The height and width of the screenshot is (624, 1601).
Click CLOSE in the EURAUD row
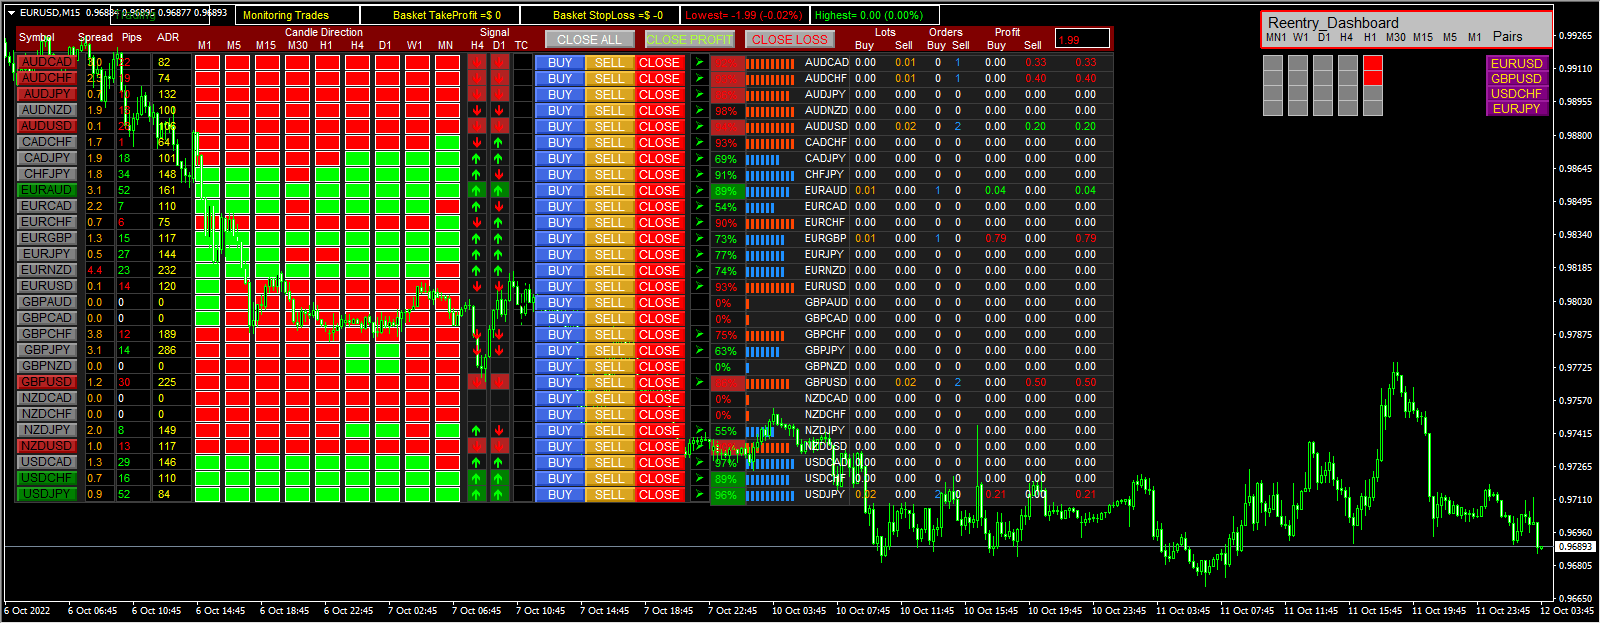[659, 190]
